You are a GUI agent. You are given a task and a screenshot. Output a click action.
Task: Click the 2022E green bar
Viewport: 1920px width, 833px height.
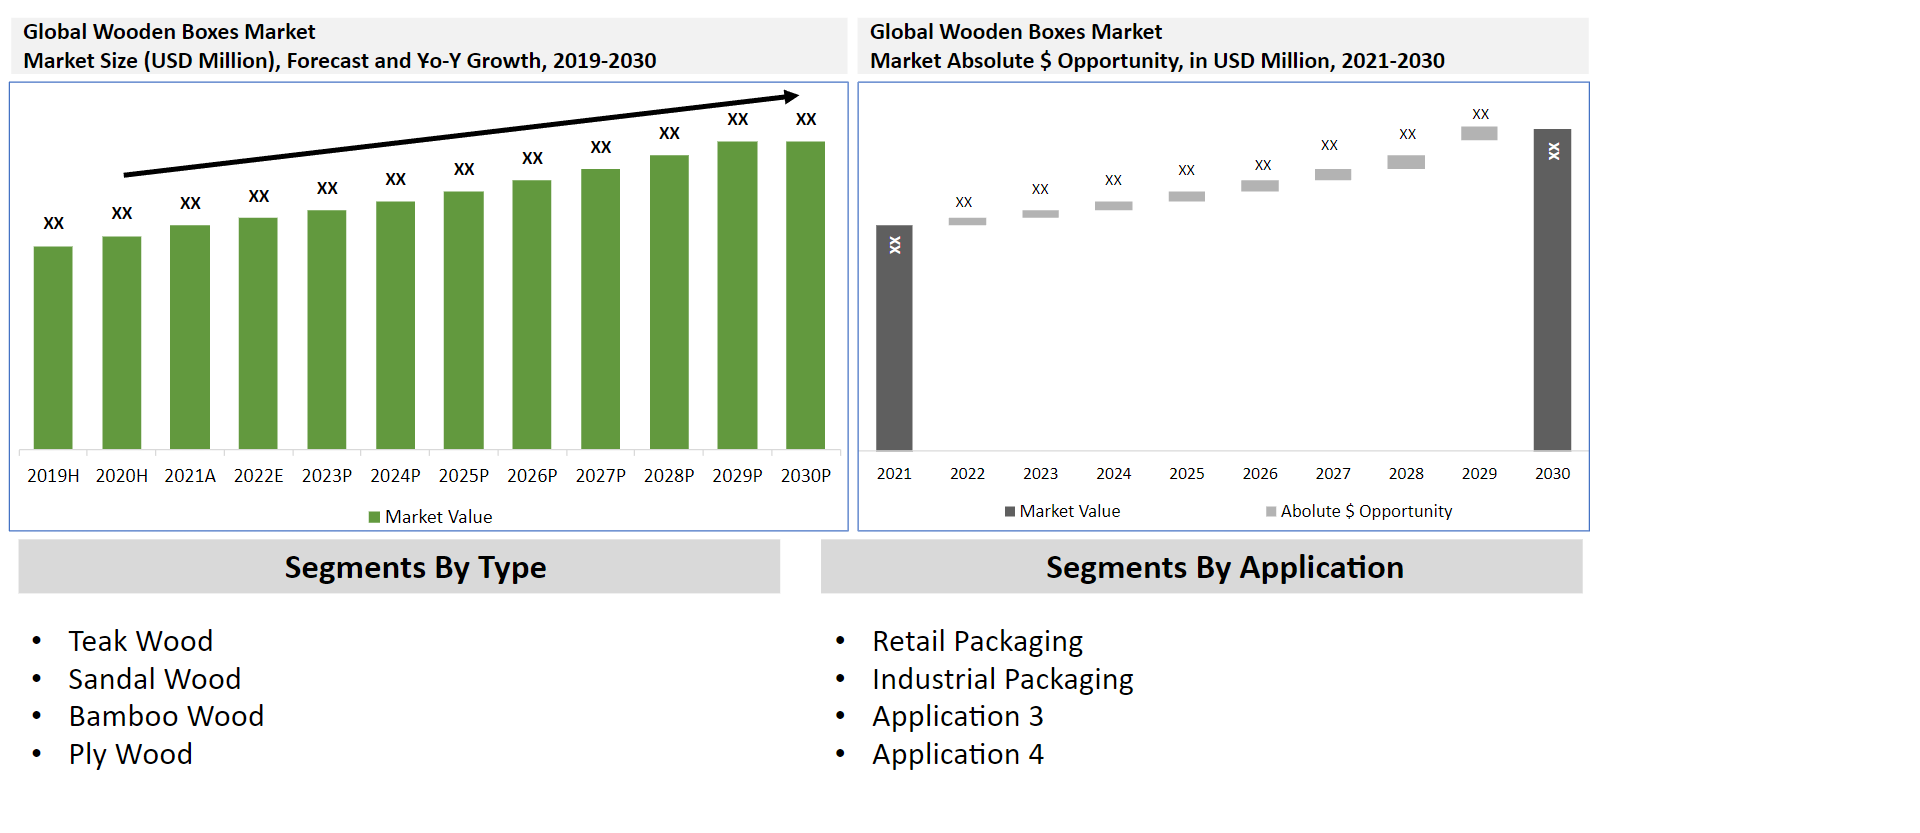point(258,333)
